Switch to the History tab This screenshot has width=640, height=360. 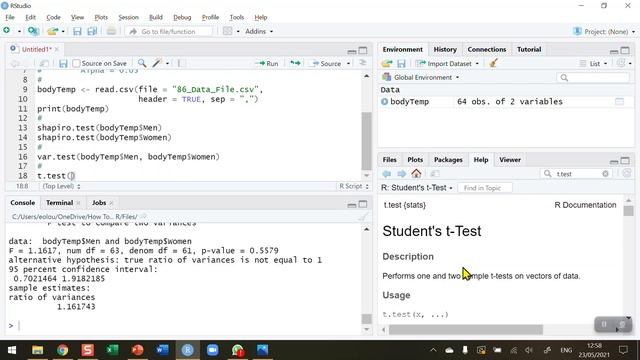click(445, 49)
